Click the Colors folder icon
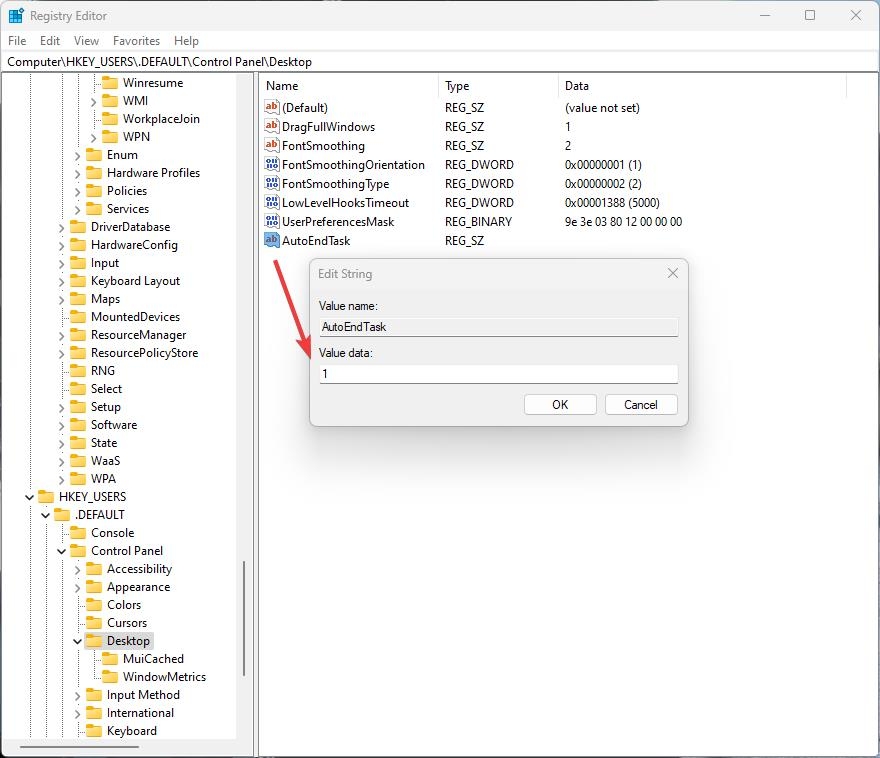This screenshot has height=758, width=880. [x=94, y=605]
